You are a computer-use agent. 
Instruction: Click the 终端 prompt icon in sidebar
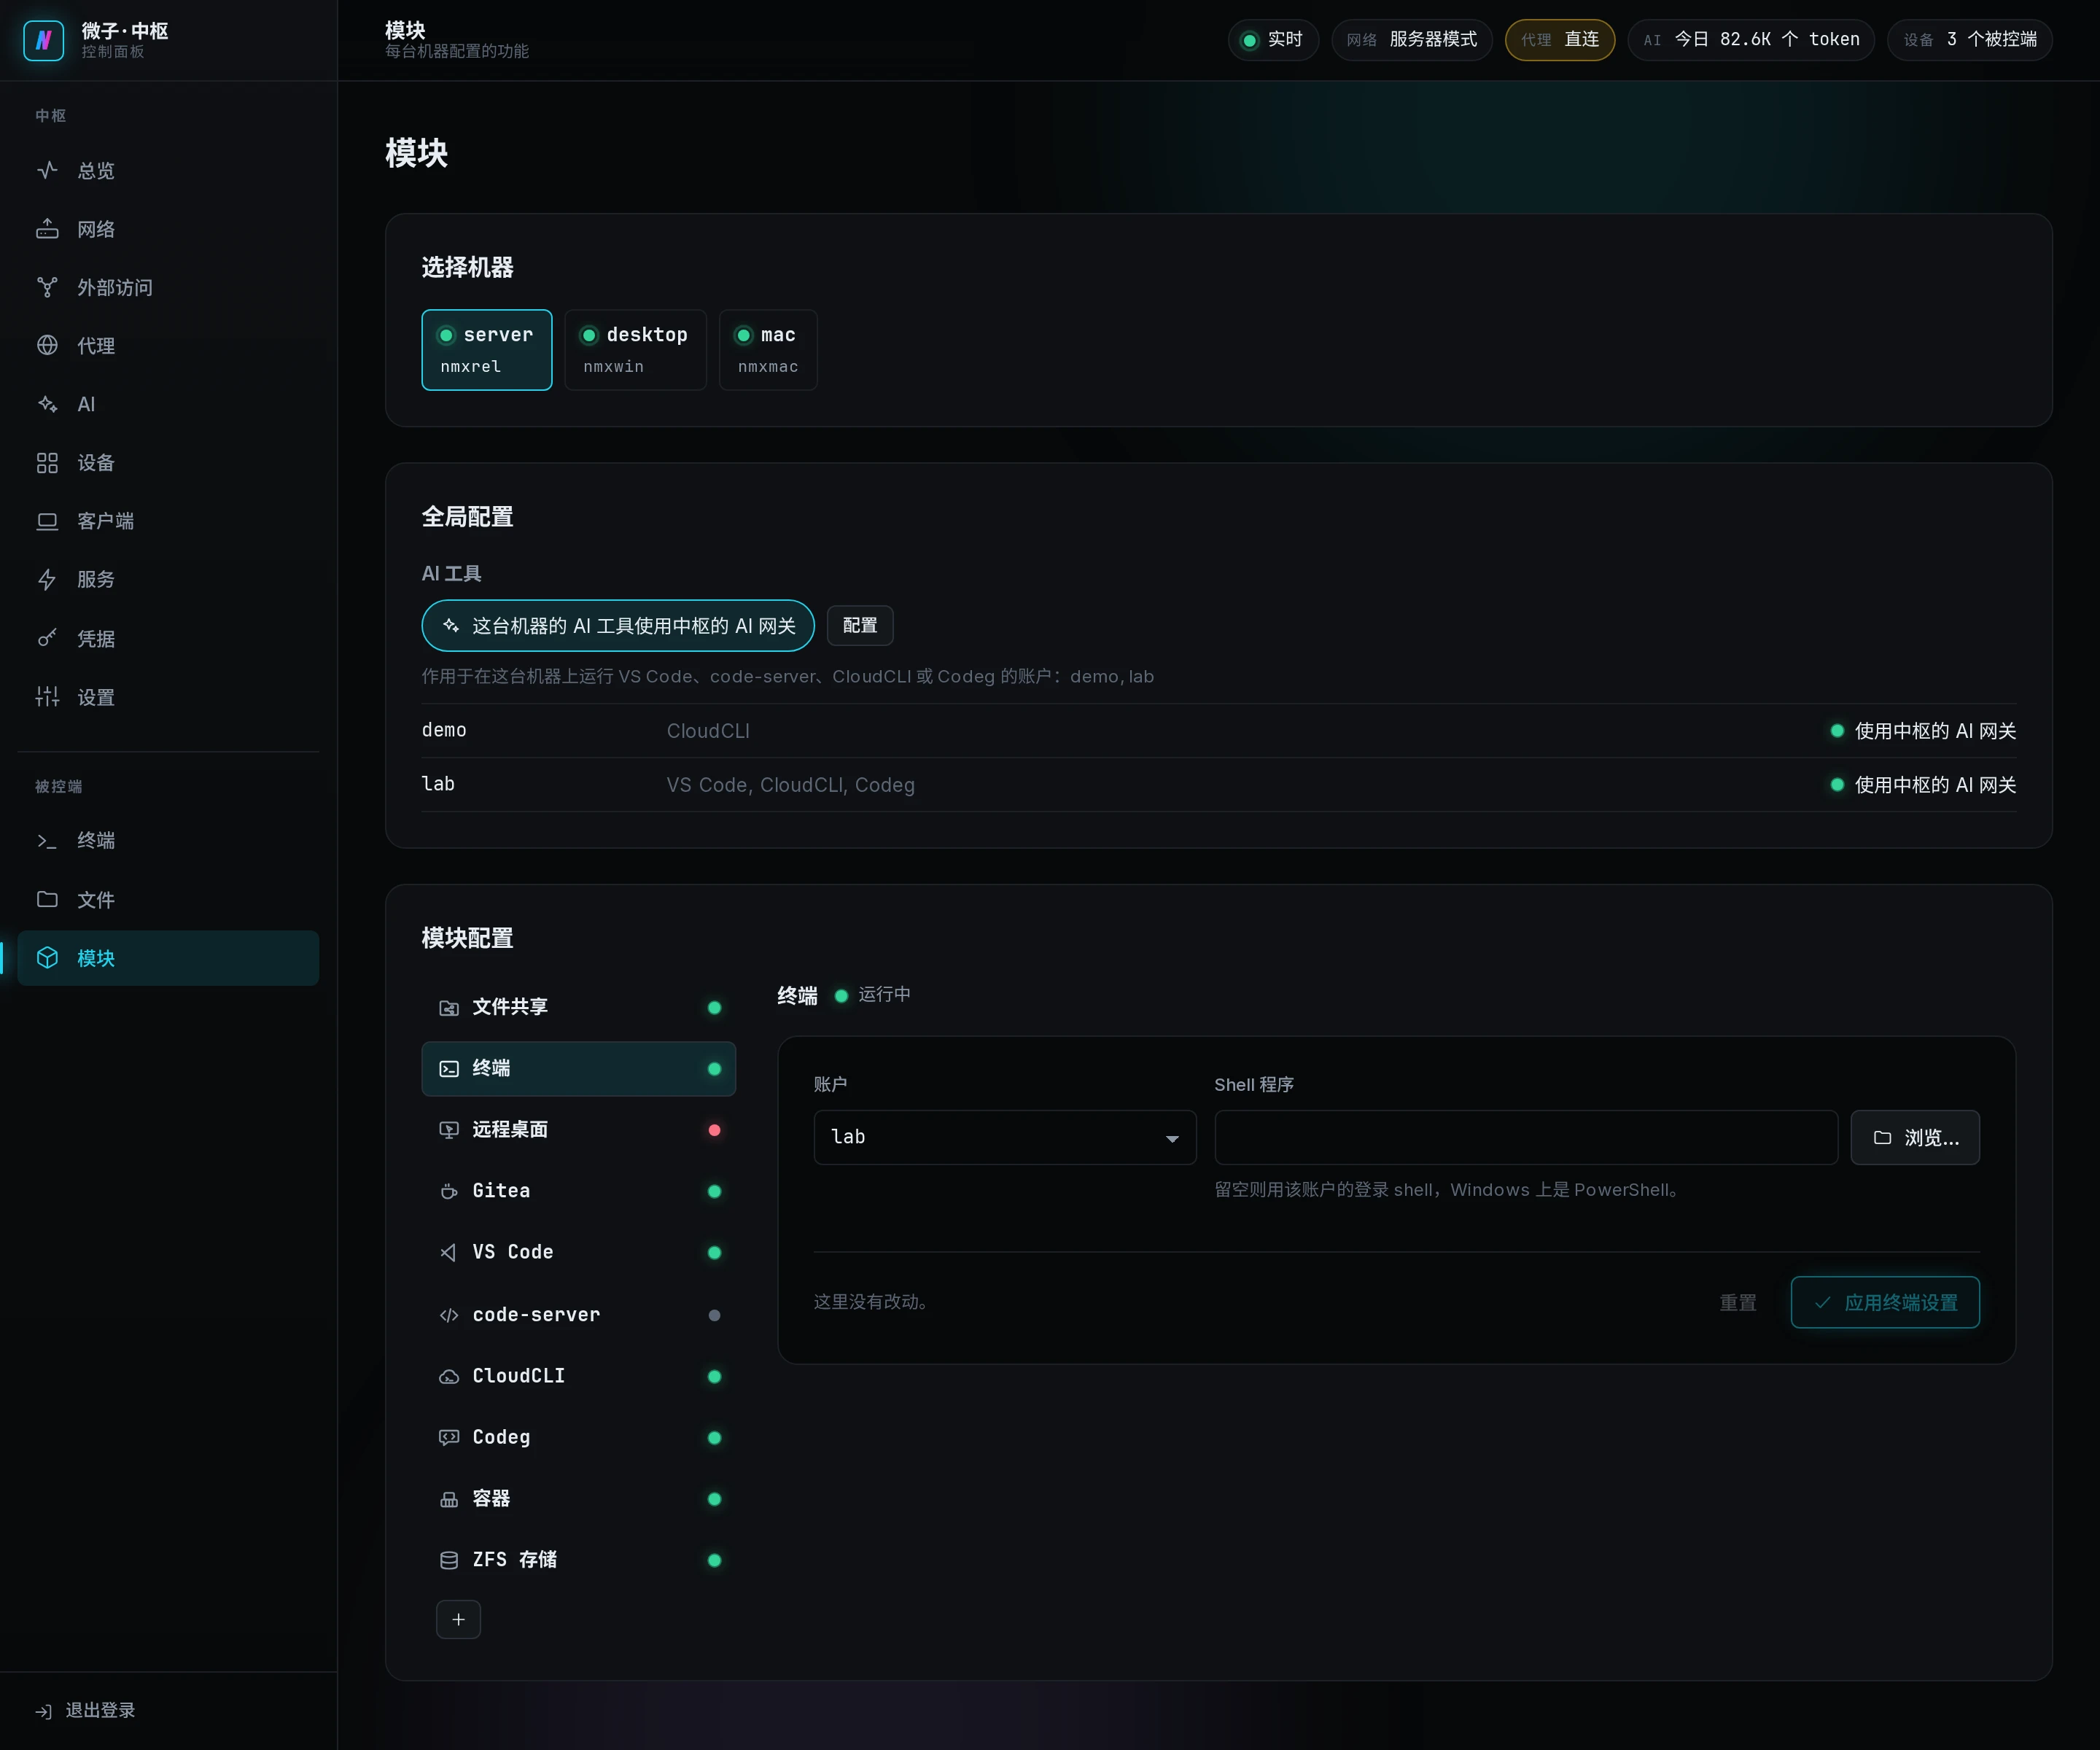point(47,841)
